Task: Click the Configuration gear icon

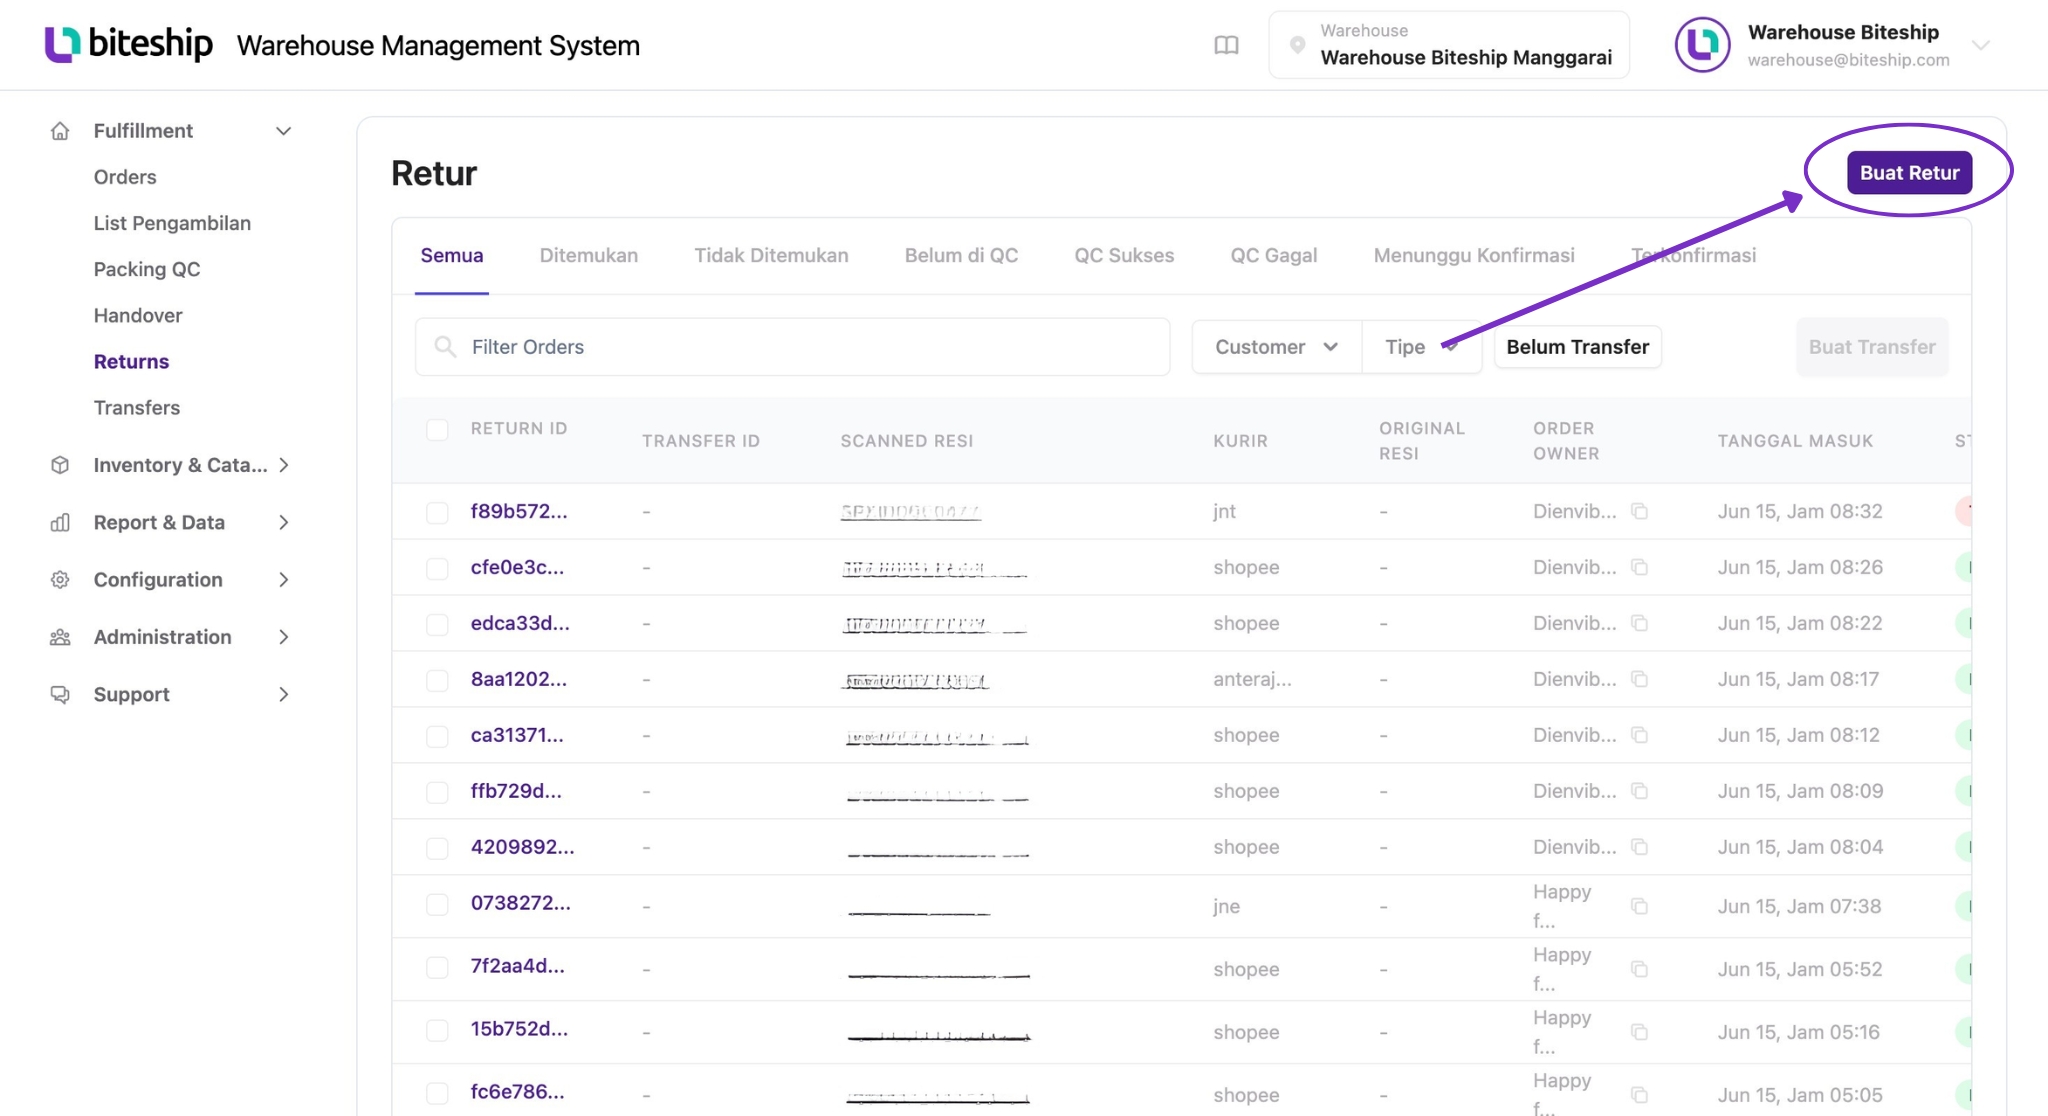Action: [60, 580]
